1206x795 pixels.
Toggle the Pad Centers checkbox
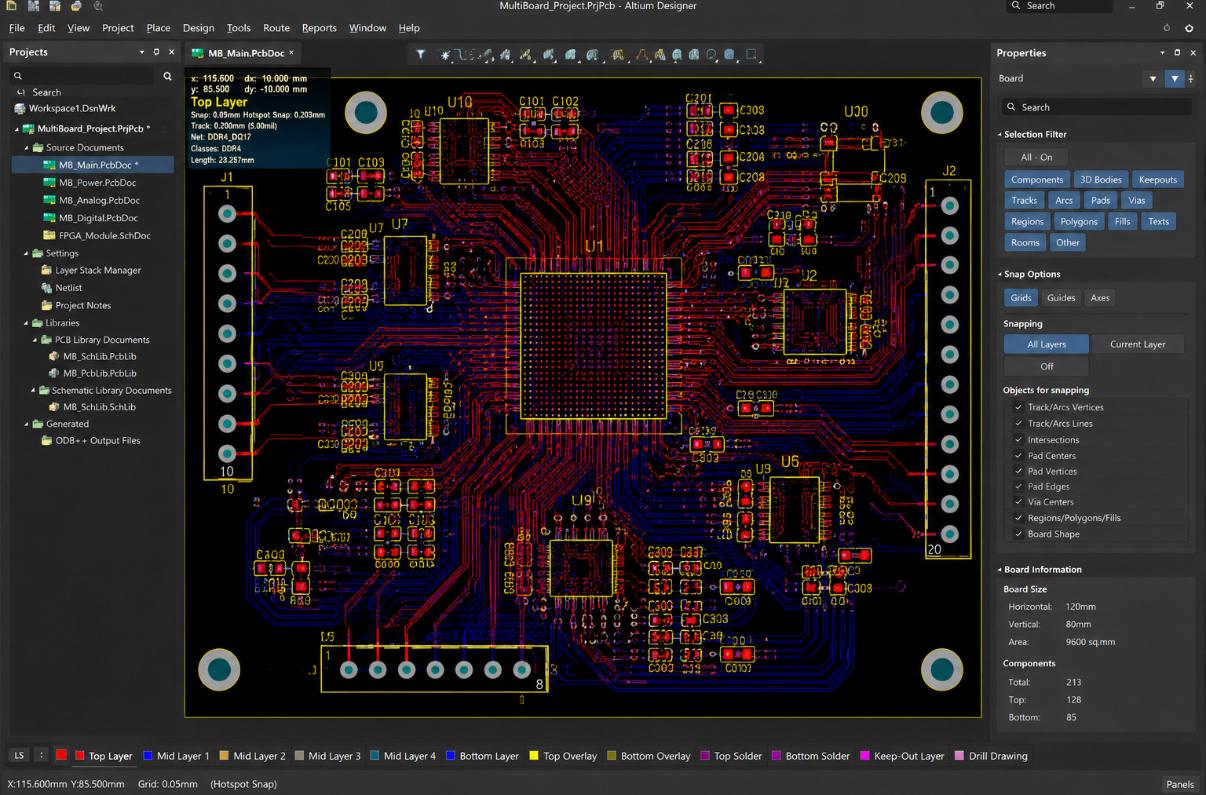1018,455
